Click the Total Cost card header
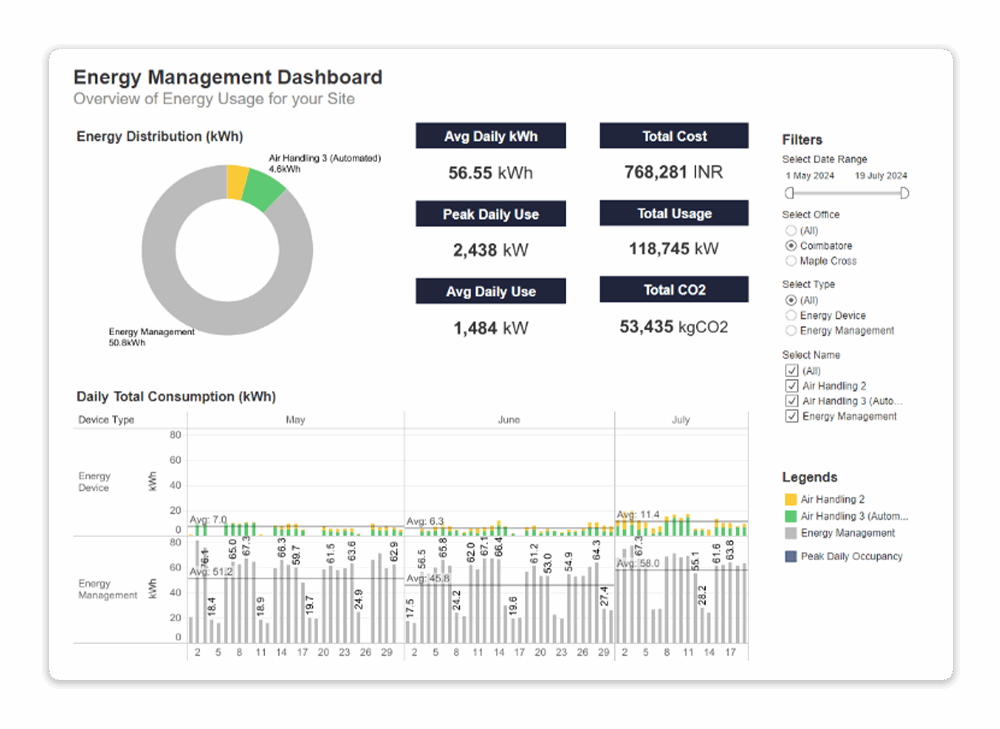1000x729 pixels. (x=674, y=136)
